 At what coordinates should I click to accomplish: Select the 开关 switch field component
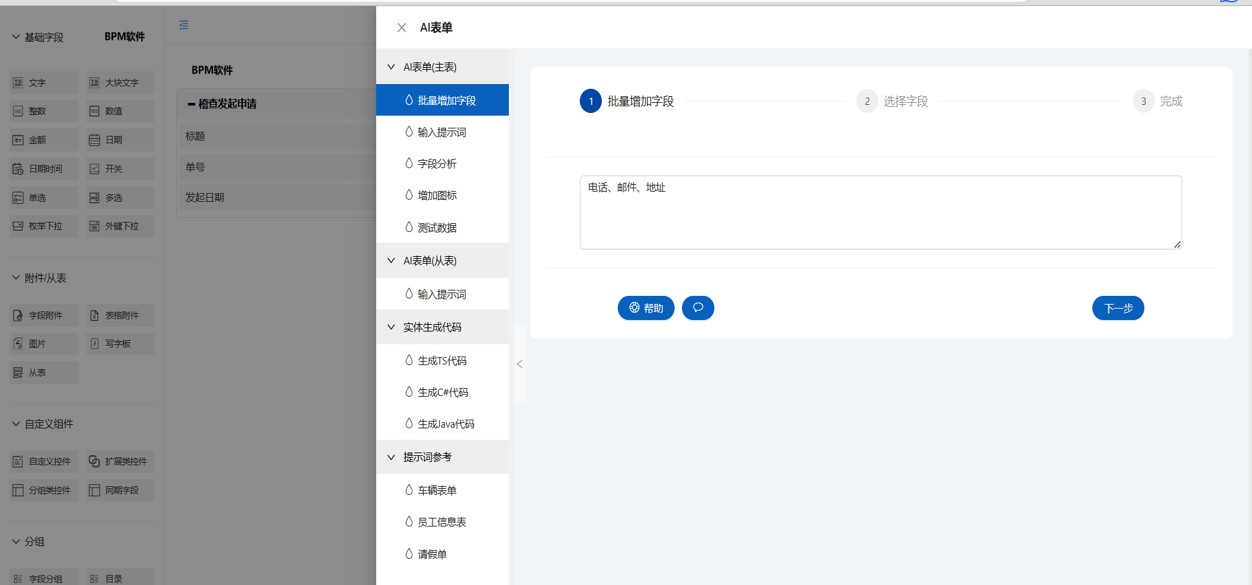(x=119, y=169)
